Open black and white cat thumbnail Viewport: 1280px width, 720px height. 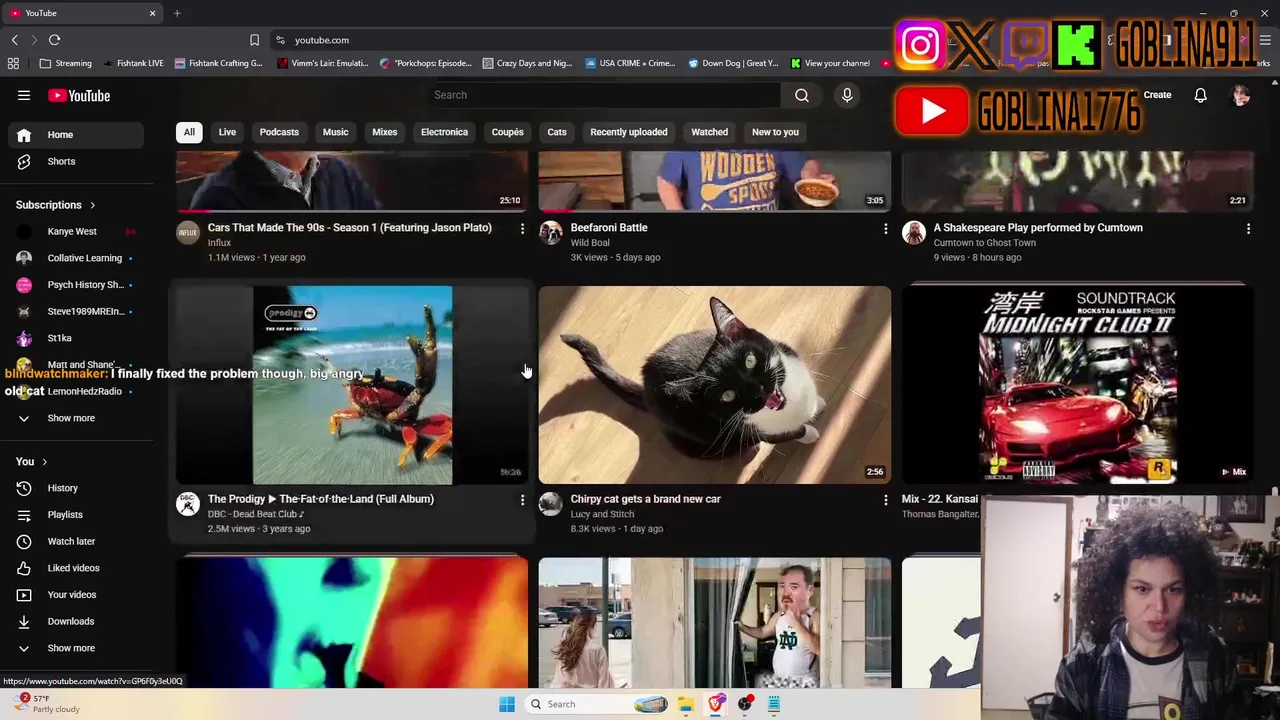pyautogui.click(x=714, y=385)
